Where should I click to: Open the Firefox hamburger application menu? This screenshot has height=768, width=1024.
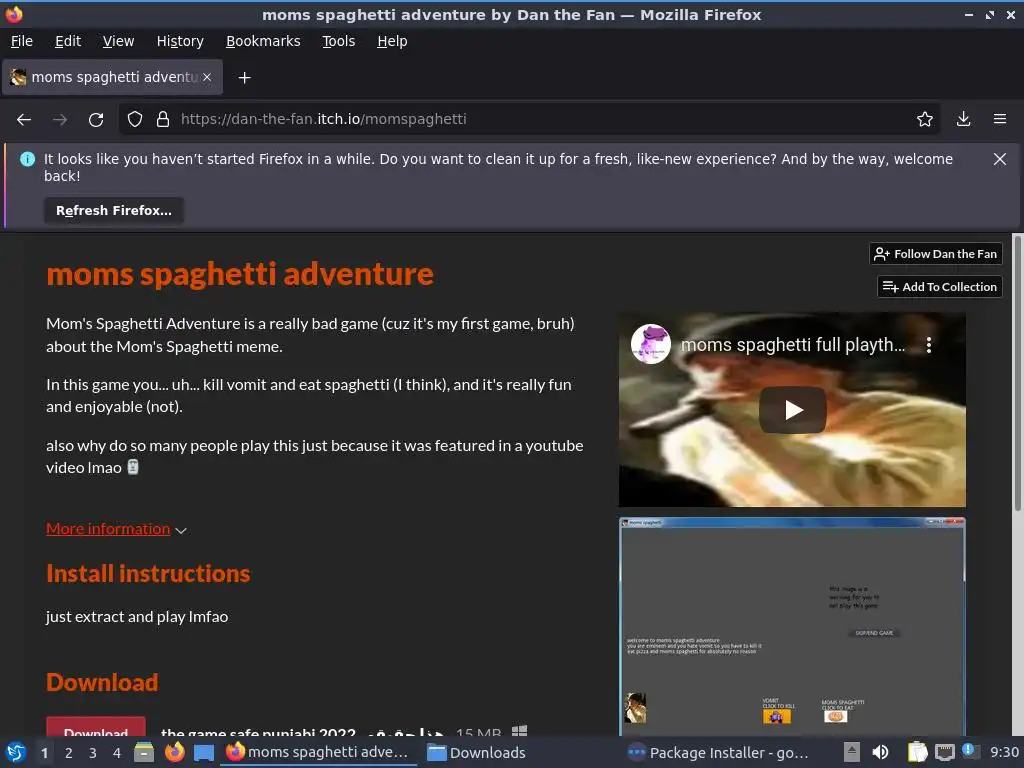(x=999, y=119)
